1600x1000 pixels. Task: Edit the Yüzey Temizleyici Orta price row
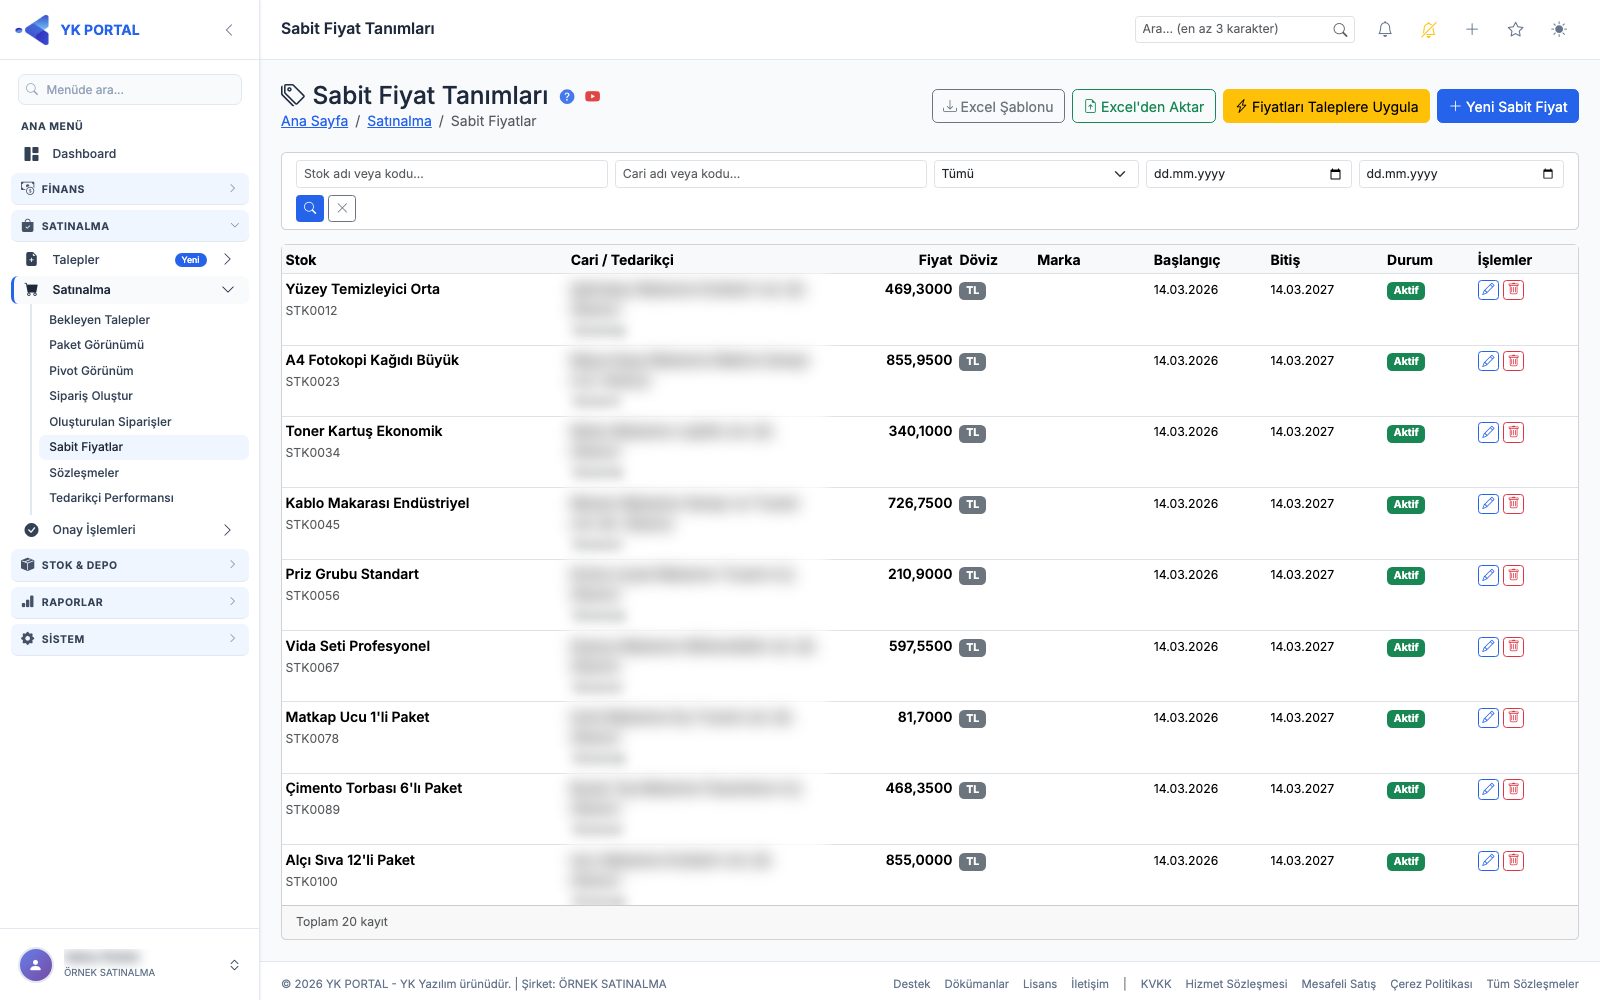(1488, 290)
